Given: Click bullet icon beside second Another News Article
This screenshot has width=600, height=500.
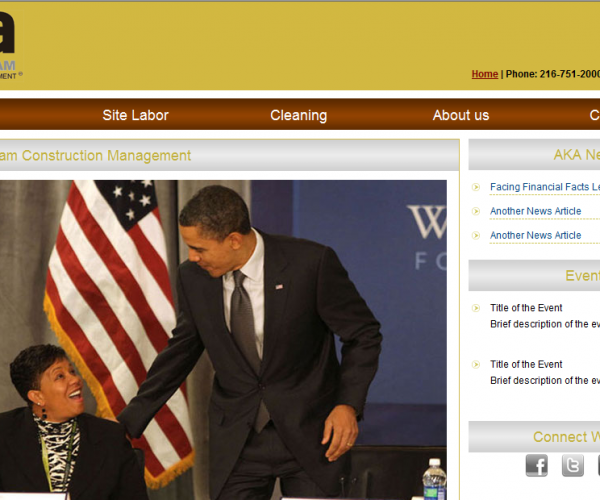Looking at the screenshot, I should point(476,235).
